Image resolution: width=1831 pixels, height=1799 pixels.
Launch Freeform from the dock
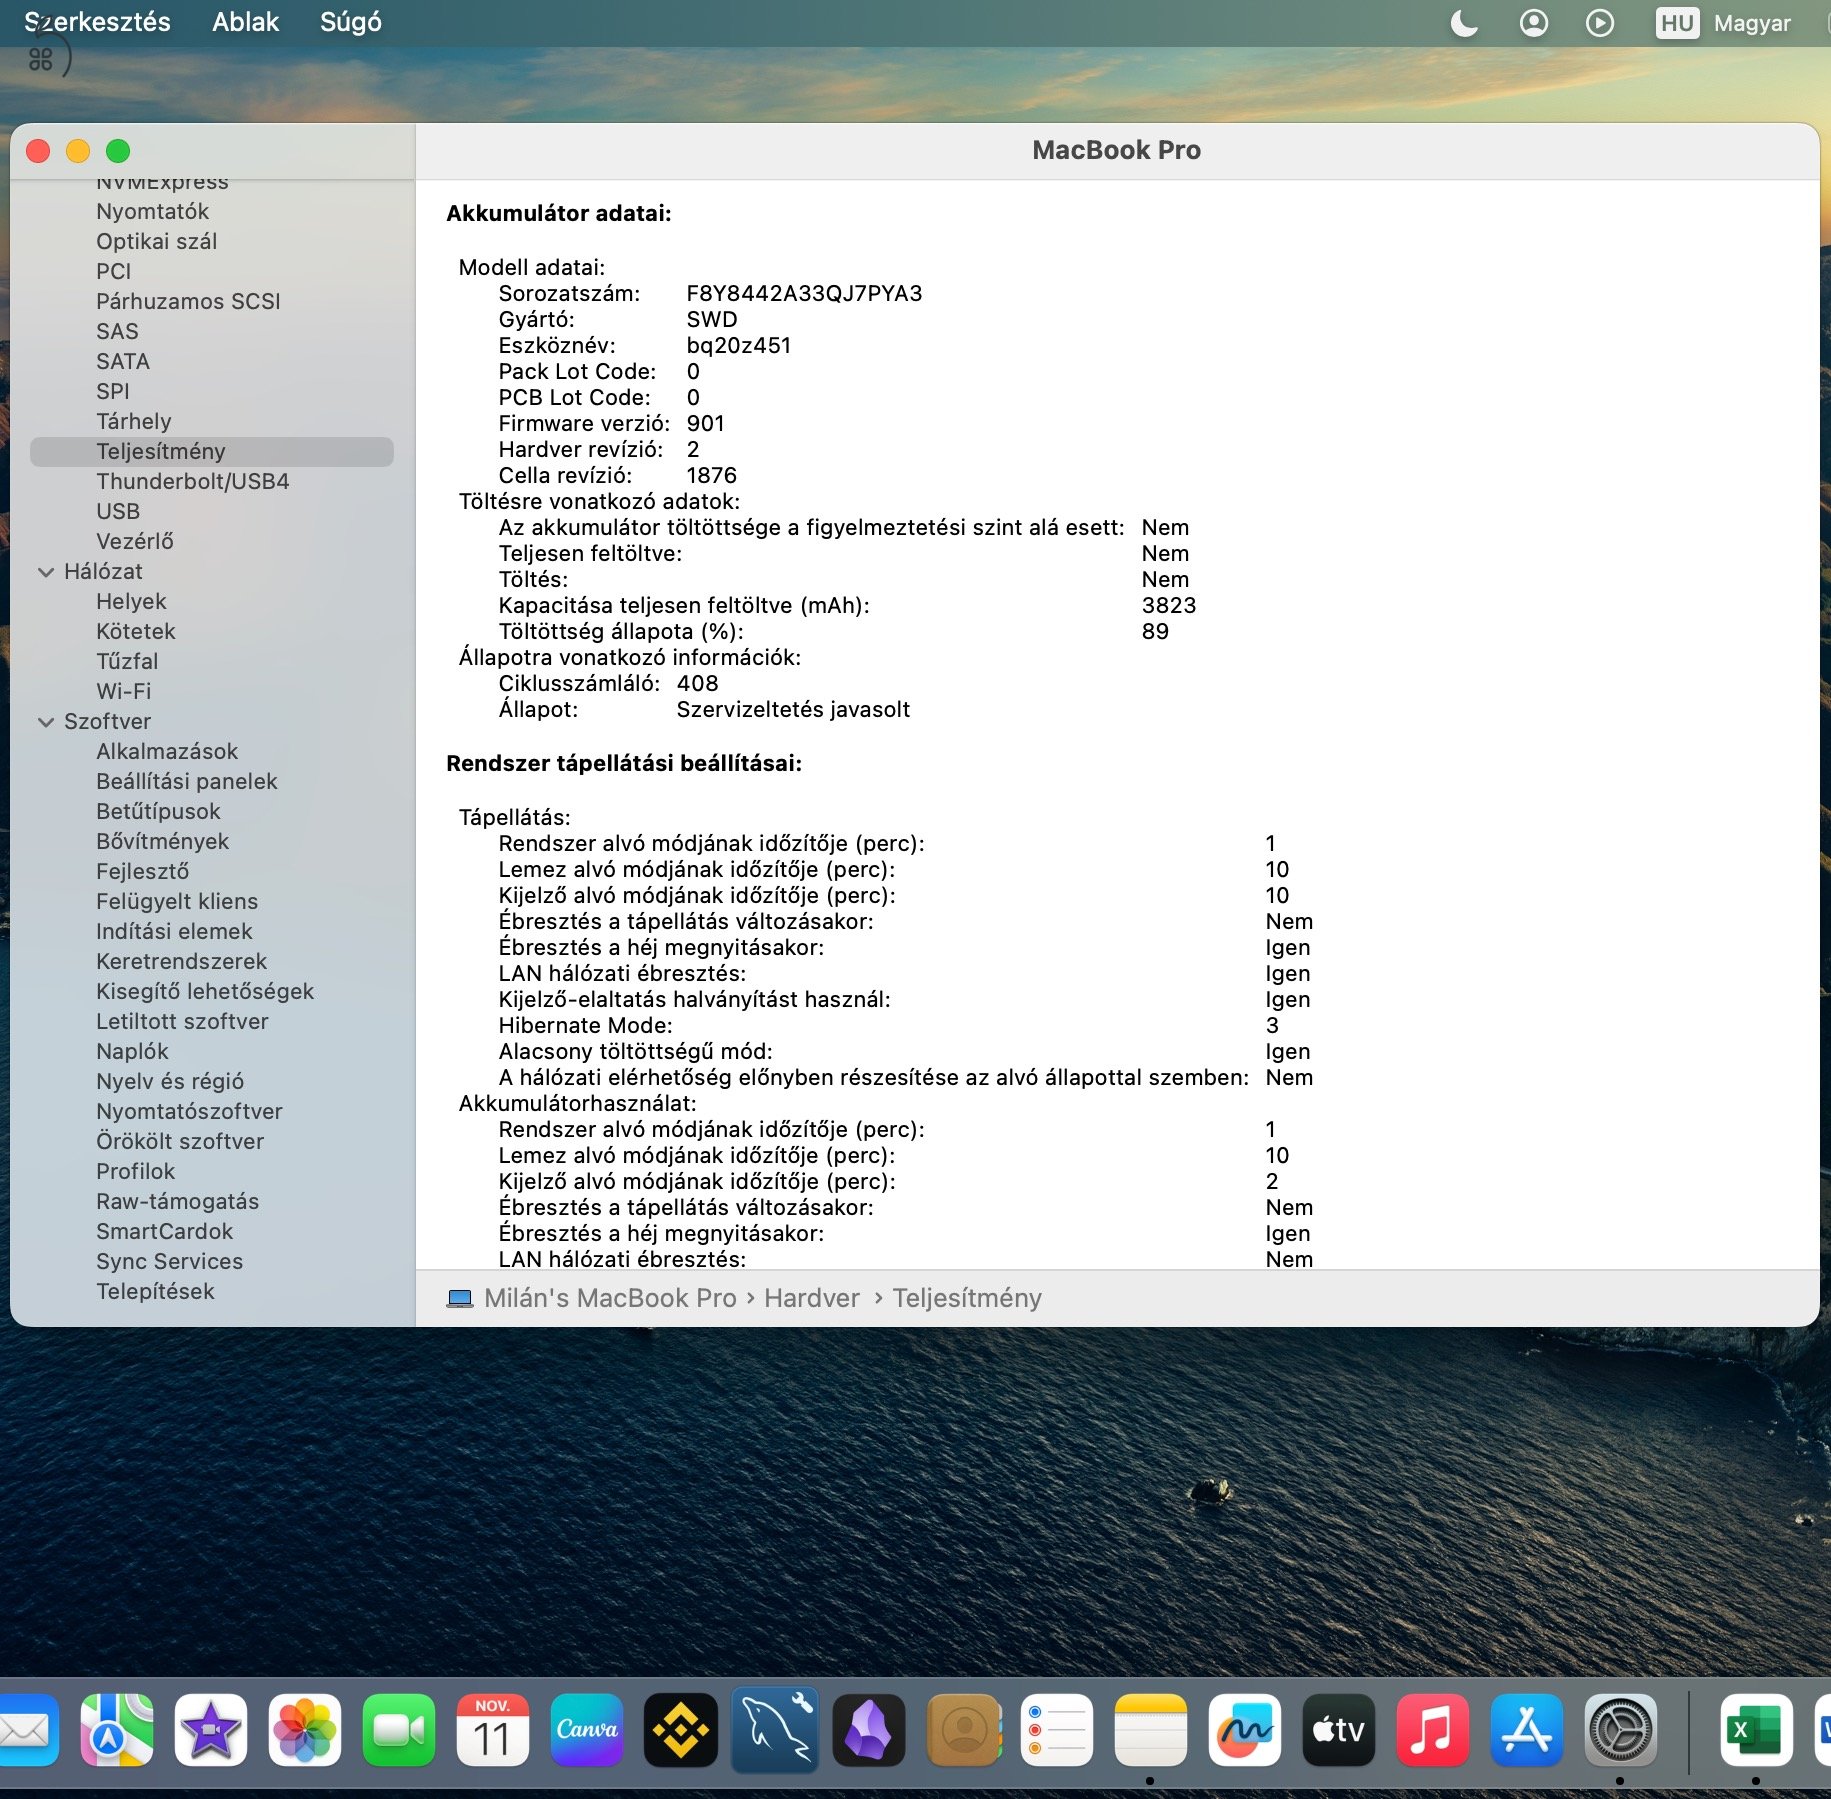click(x=1245, y=1730)
